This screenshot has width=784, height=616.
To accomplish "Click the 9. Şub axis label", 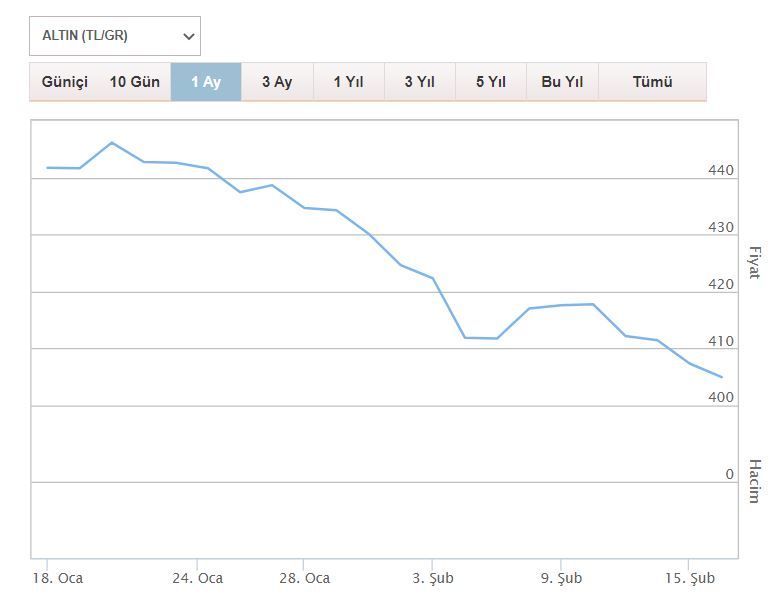I will pos(562,578).
